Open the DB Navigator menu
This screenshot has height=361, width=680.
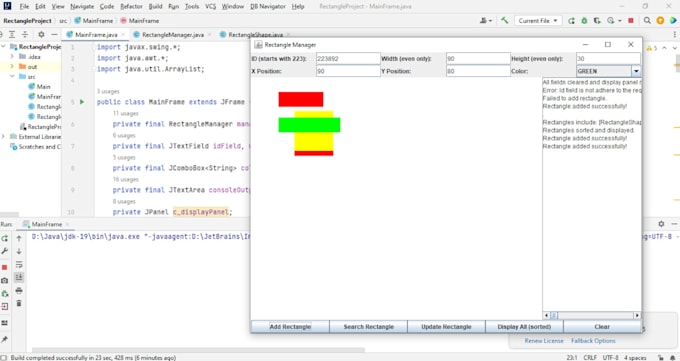pos(268,7)
